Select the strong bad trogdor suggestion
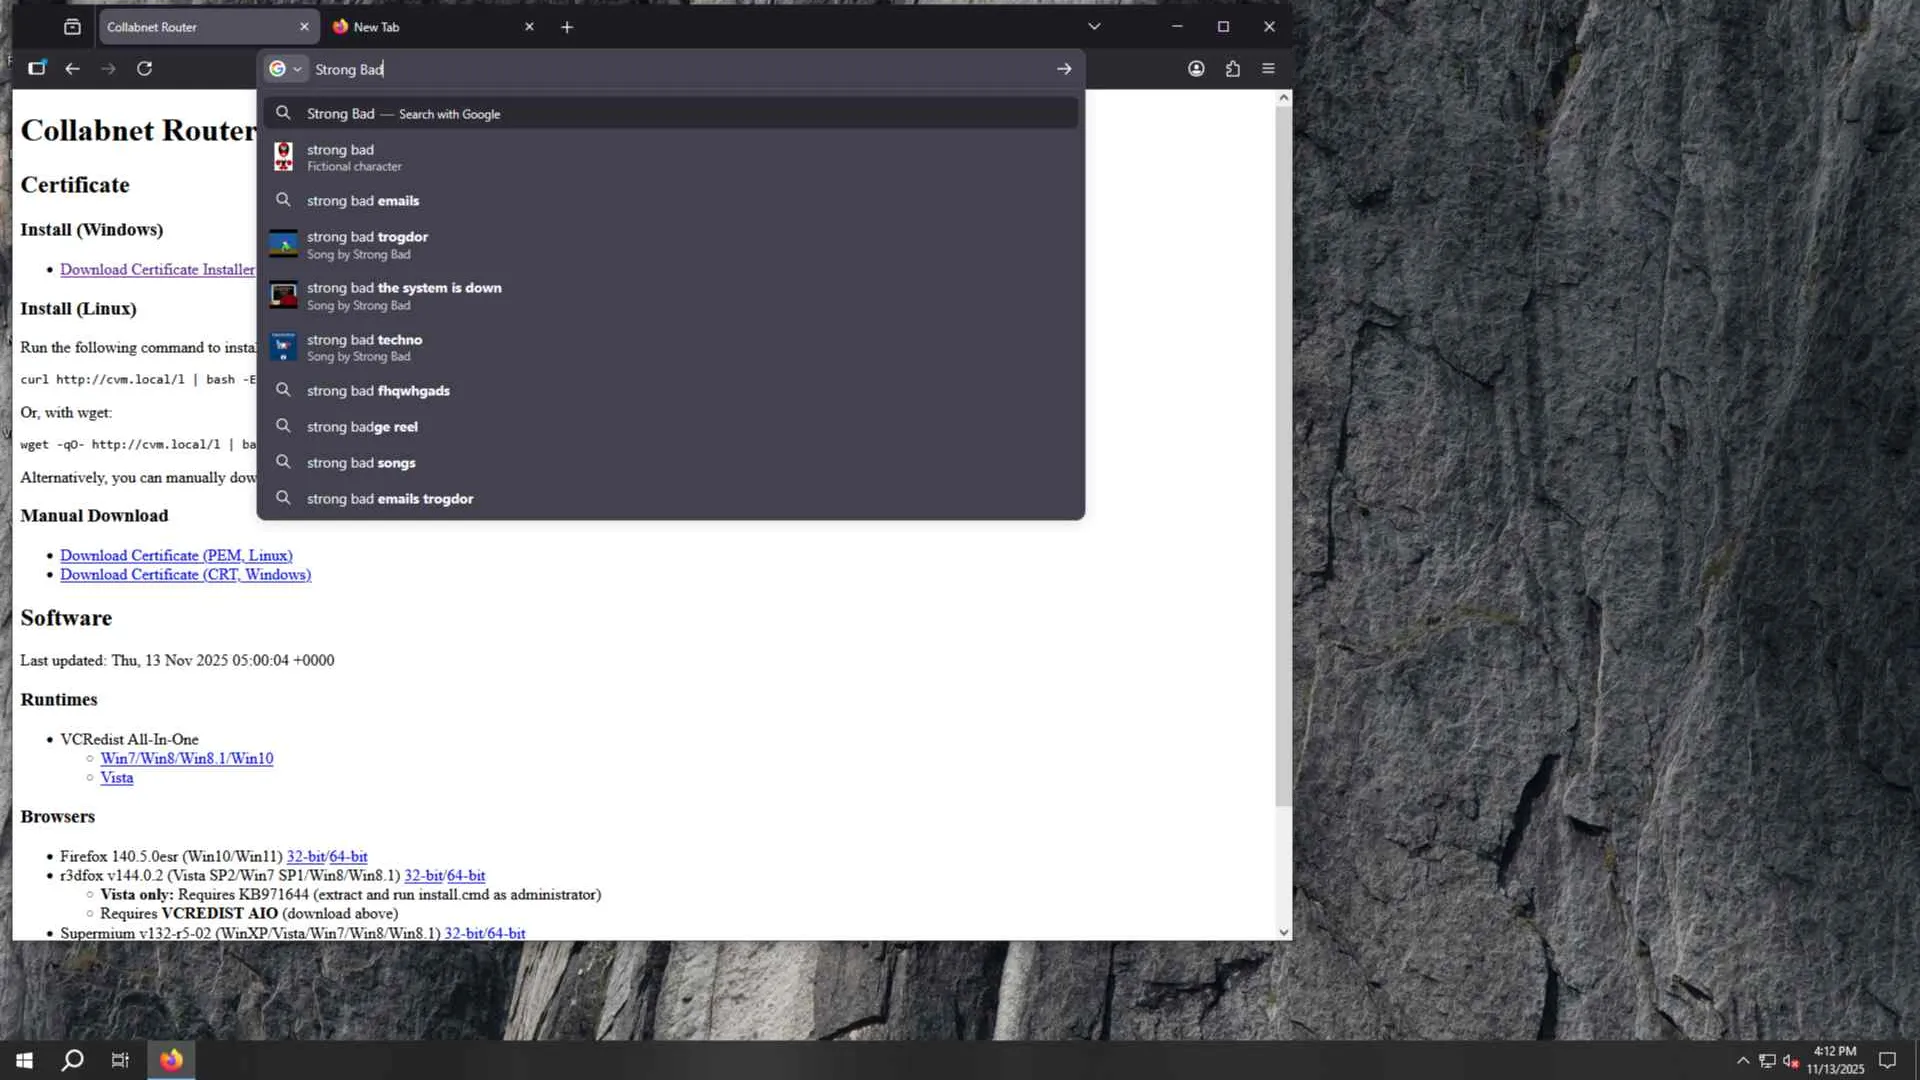The width and height of the screenshot is (1920, 1080). click(x=367, y=244)
